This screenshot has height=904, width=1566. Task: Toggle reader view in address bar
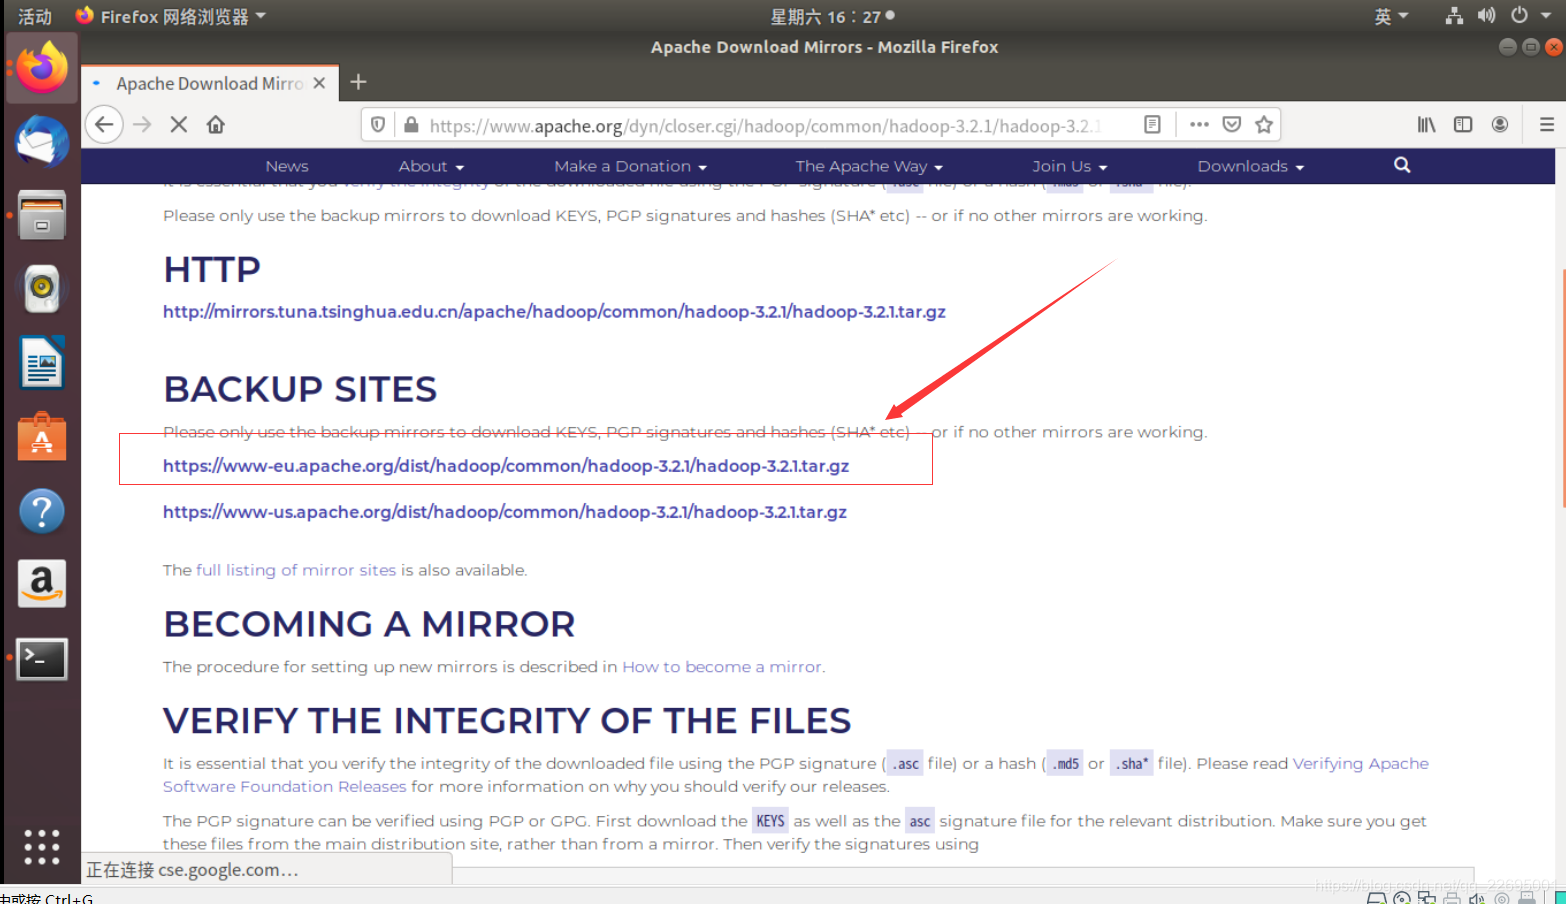pyautogui.click(x=1152, y=125)
